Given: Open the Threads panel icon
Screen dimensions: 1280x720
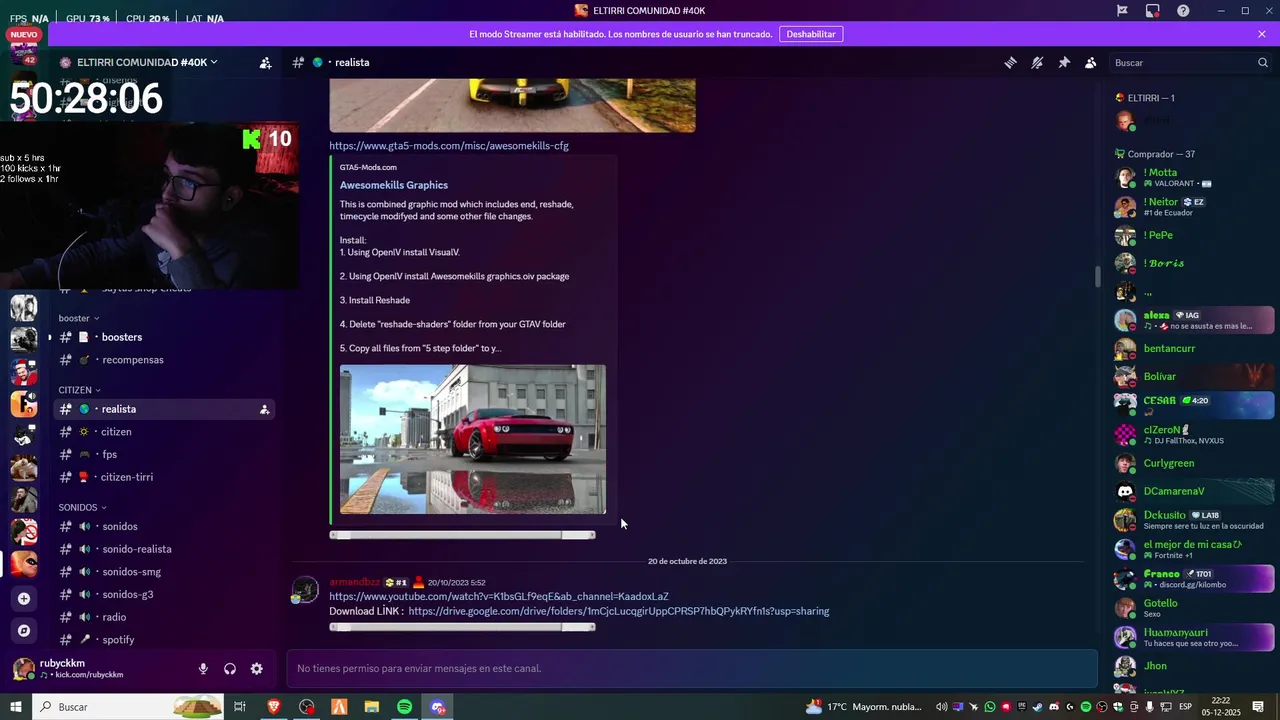Looking at the screenshot, I should 1010,62.
